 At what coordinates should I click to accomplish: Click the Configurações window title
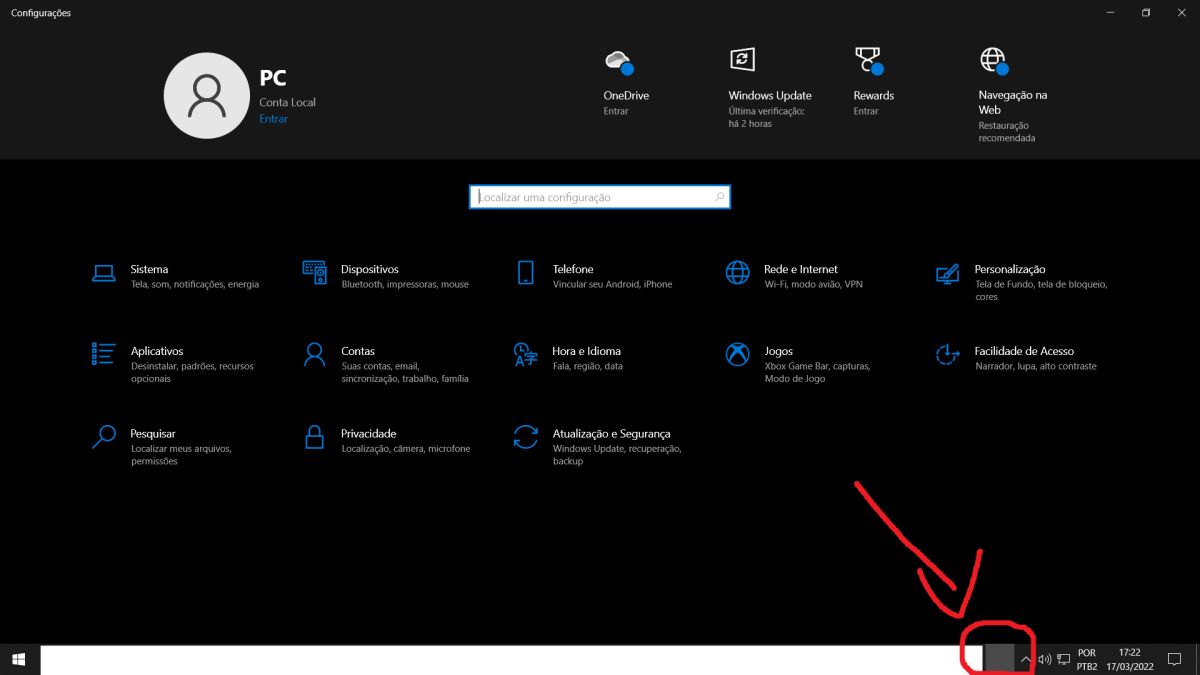(x=41, y=13)
